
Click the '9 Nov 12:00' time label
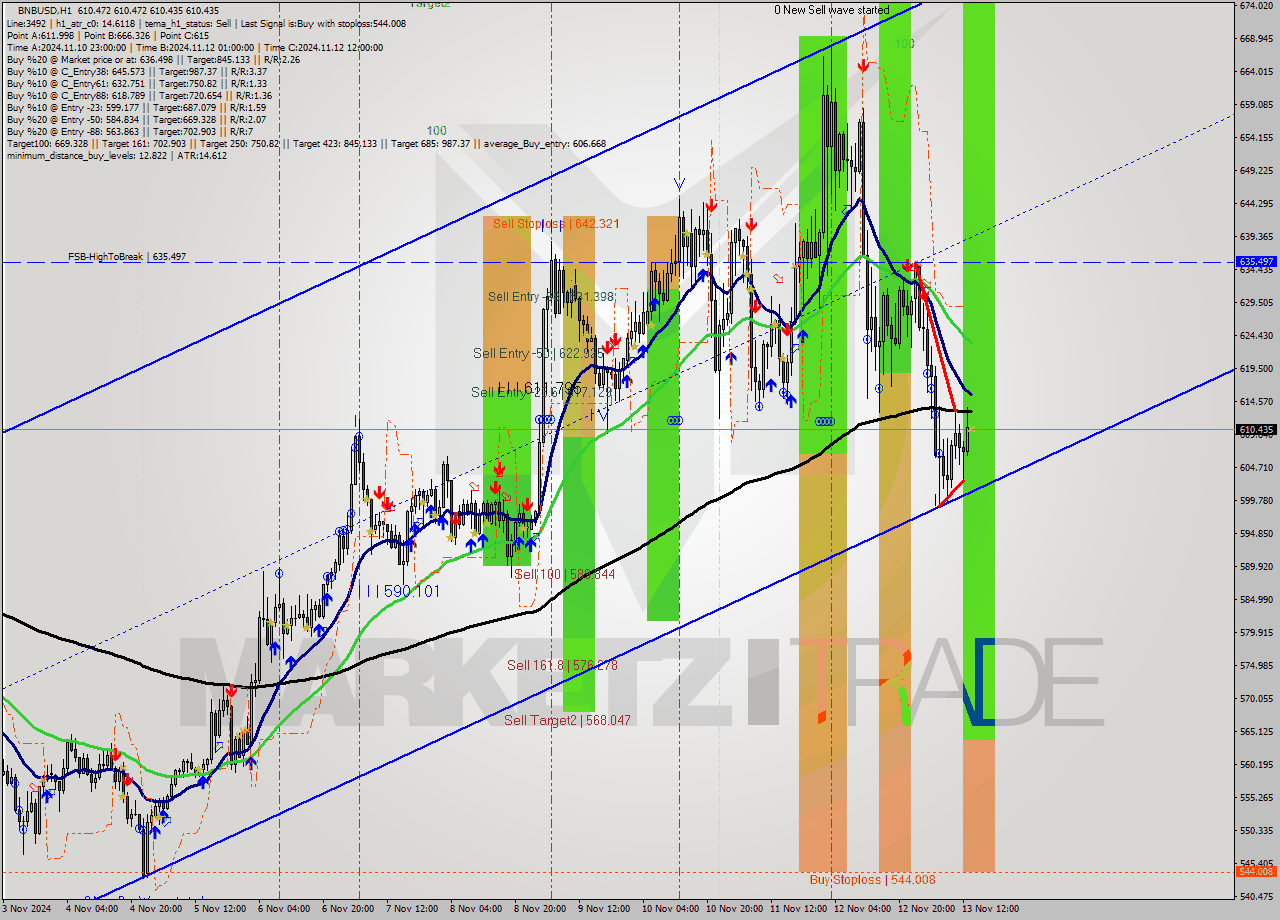(x=603, y=909)
